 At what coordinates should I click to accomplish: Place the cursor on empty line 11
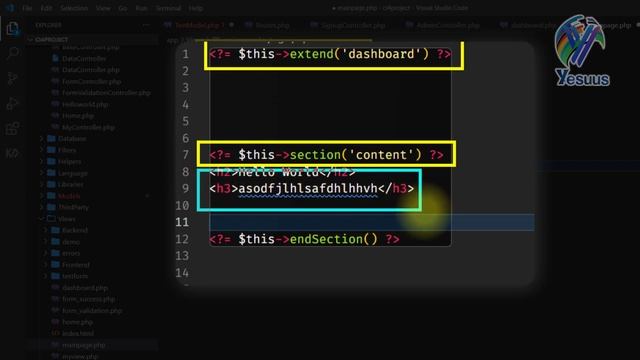[371, 222]
